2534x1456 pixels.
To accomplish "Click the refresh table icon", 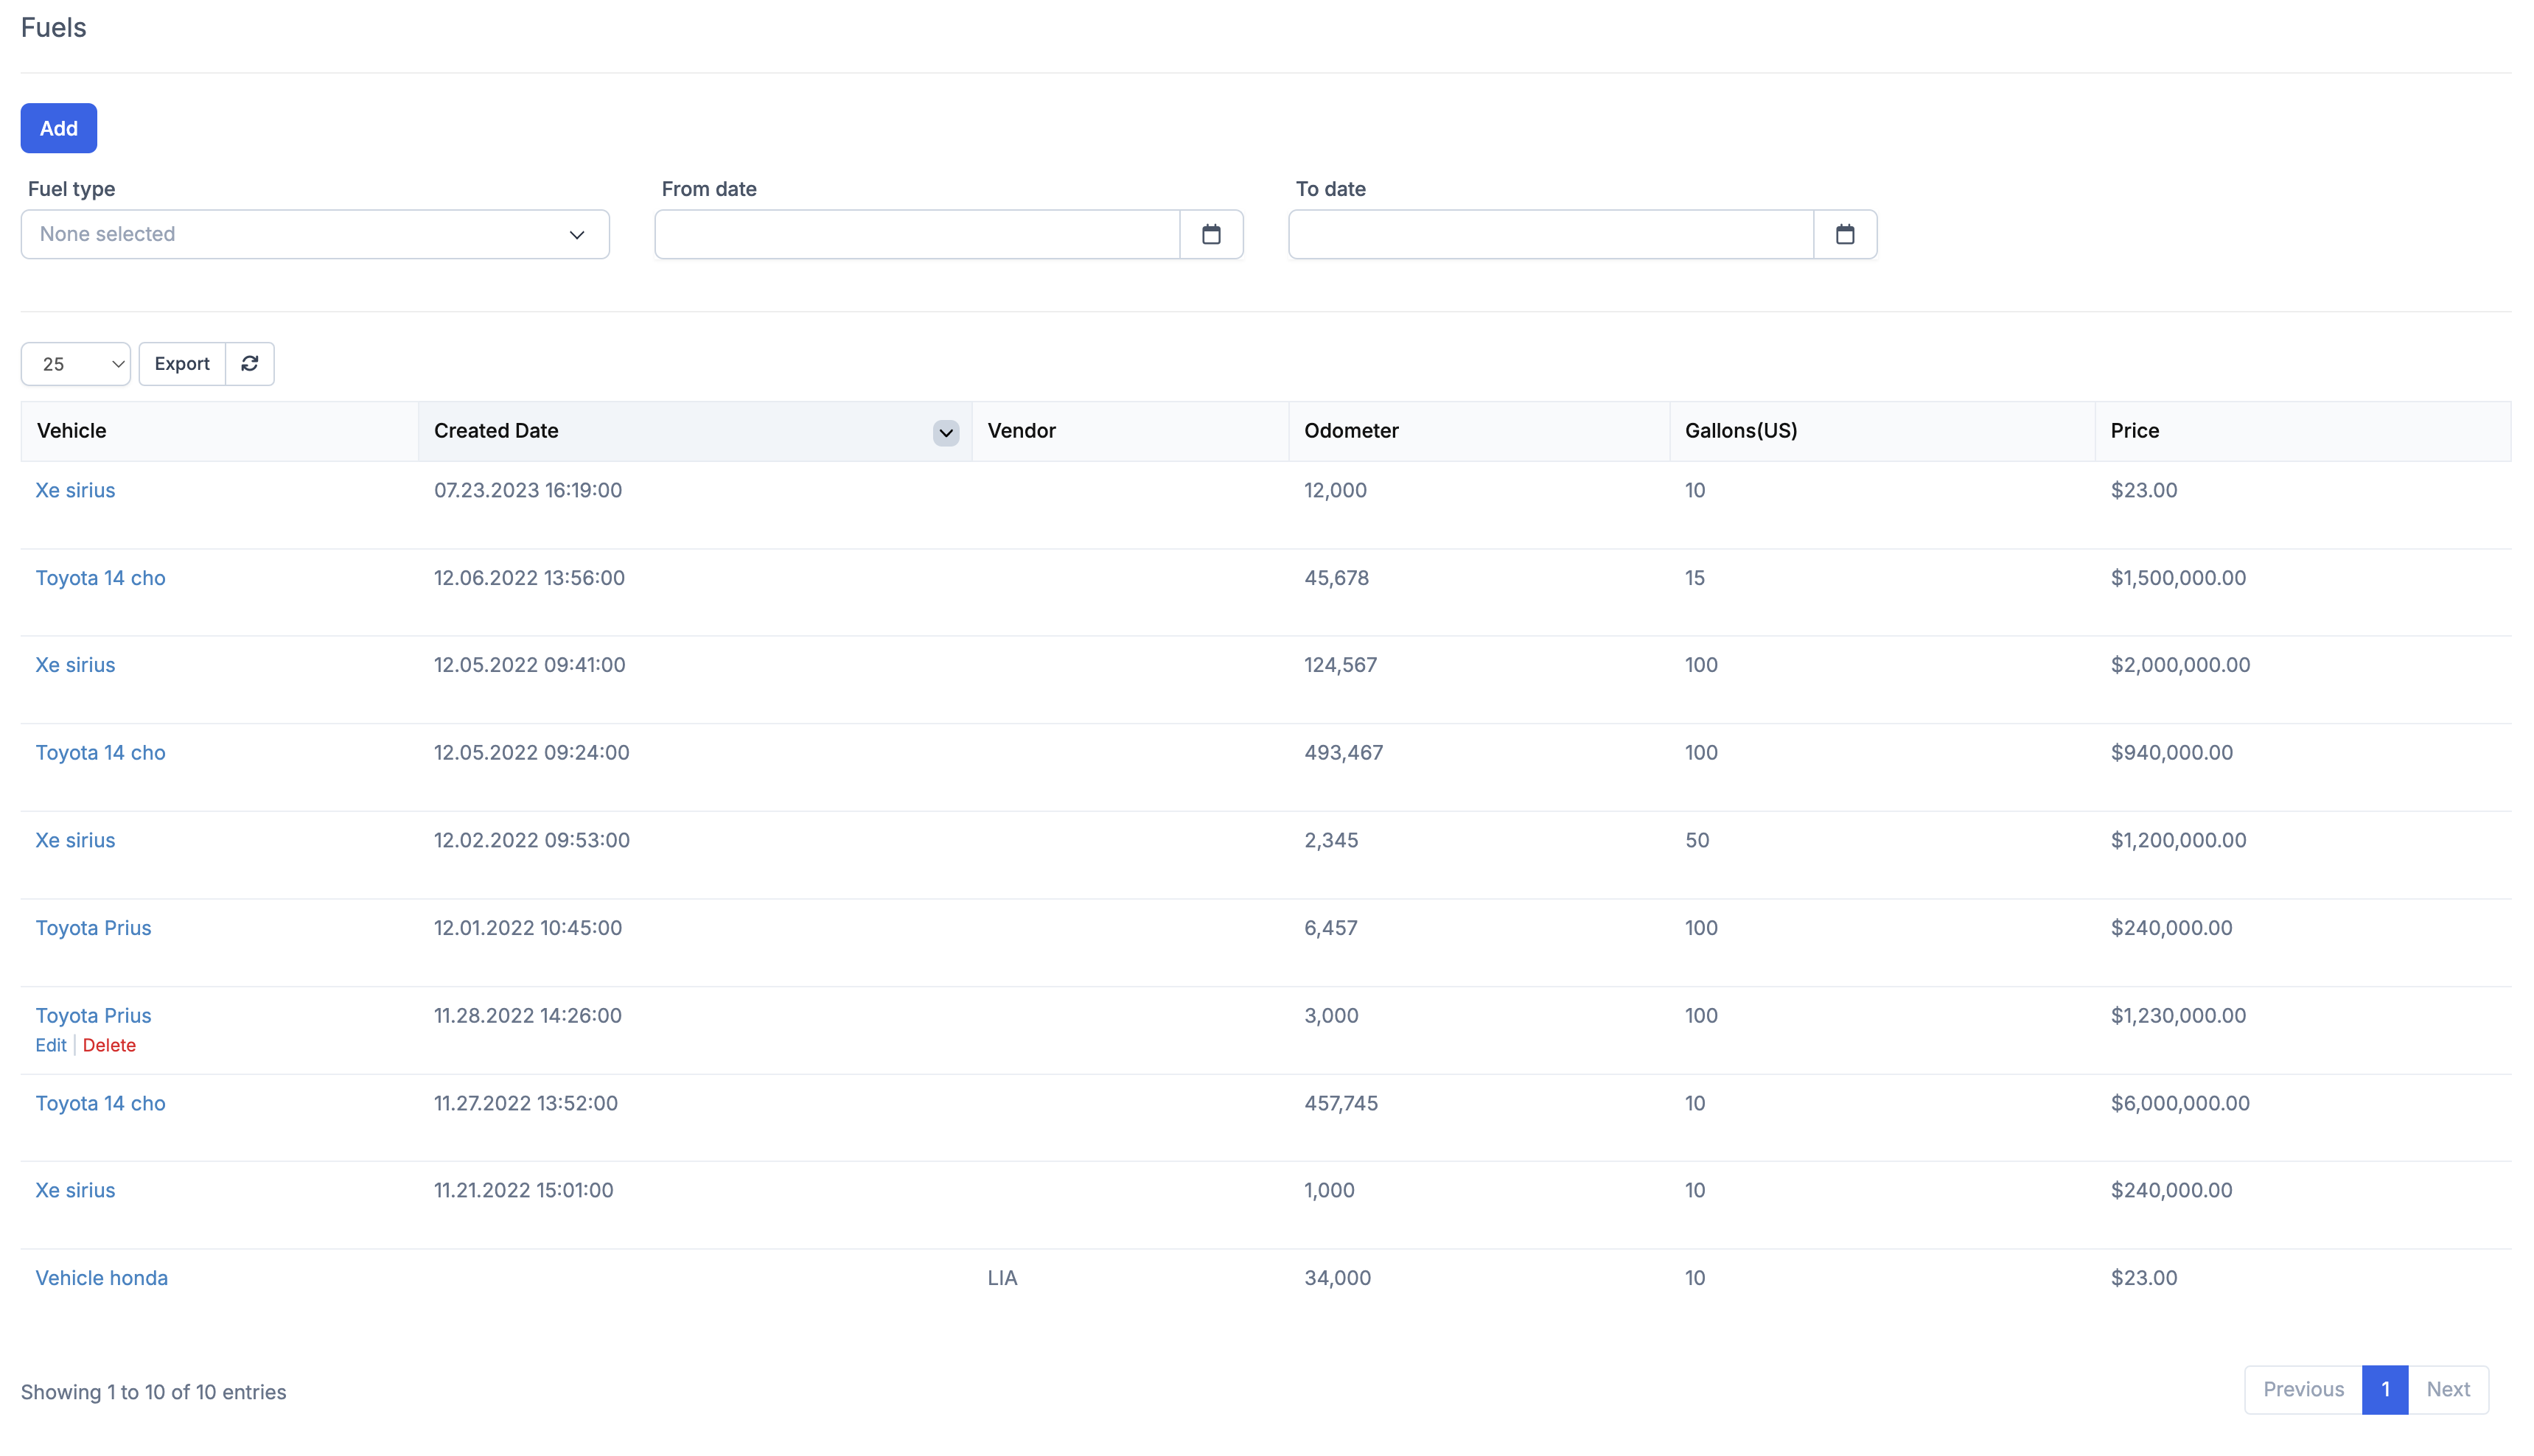I will click(x=249, y=363).
